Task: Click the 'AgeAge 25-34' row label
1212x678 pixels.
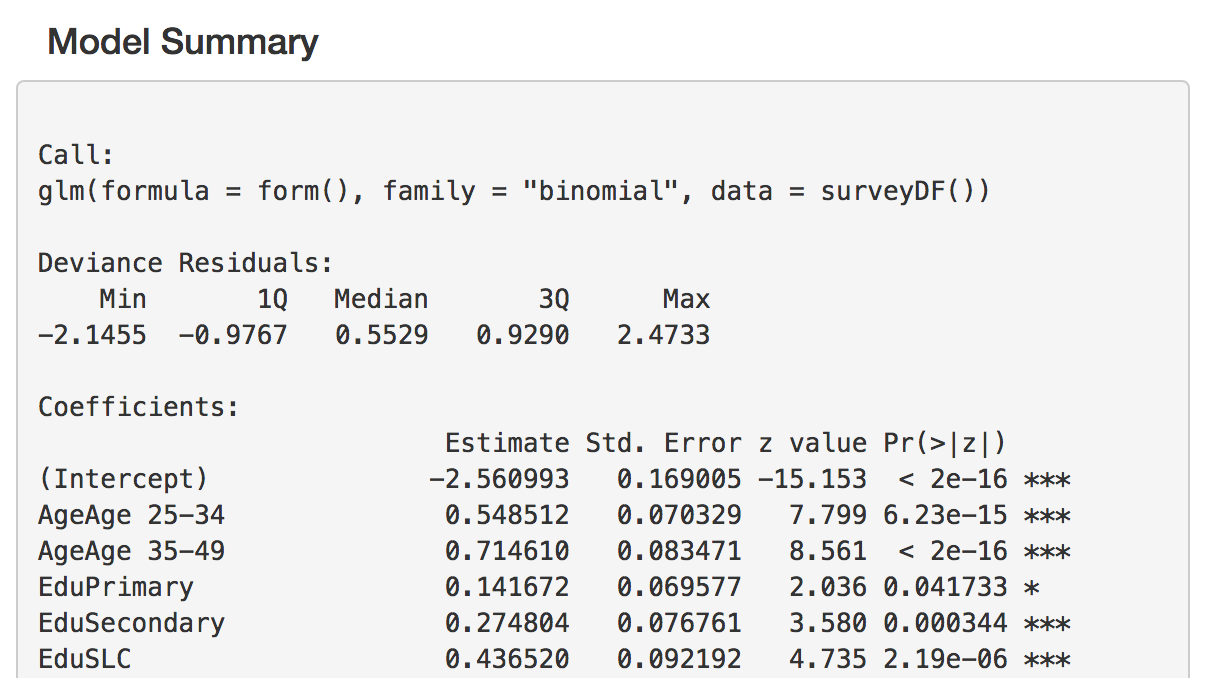Action: point(131,515)
